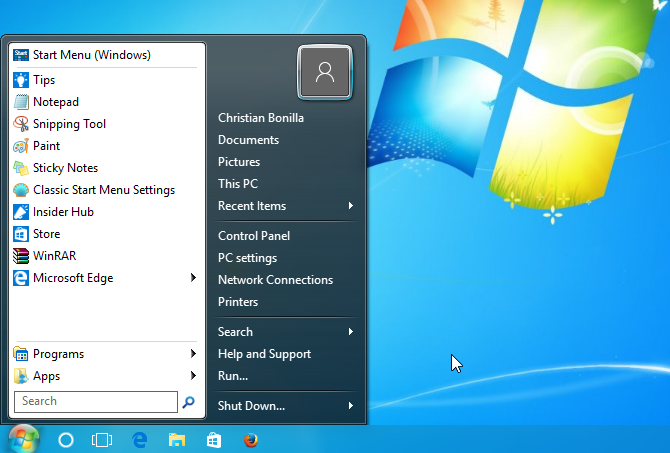Click the WinRAR icon

point(22,256)
